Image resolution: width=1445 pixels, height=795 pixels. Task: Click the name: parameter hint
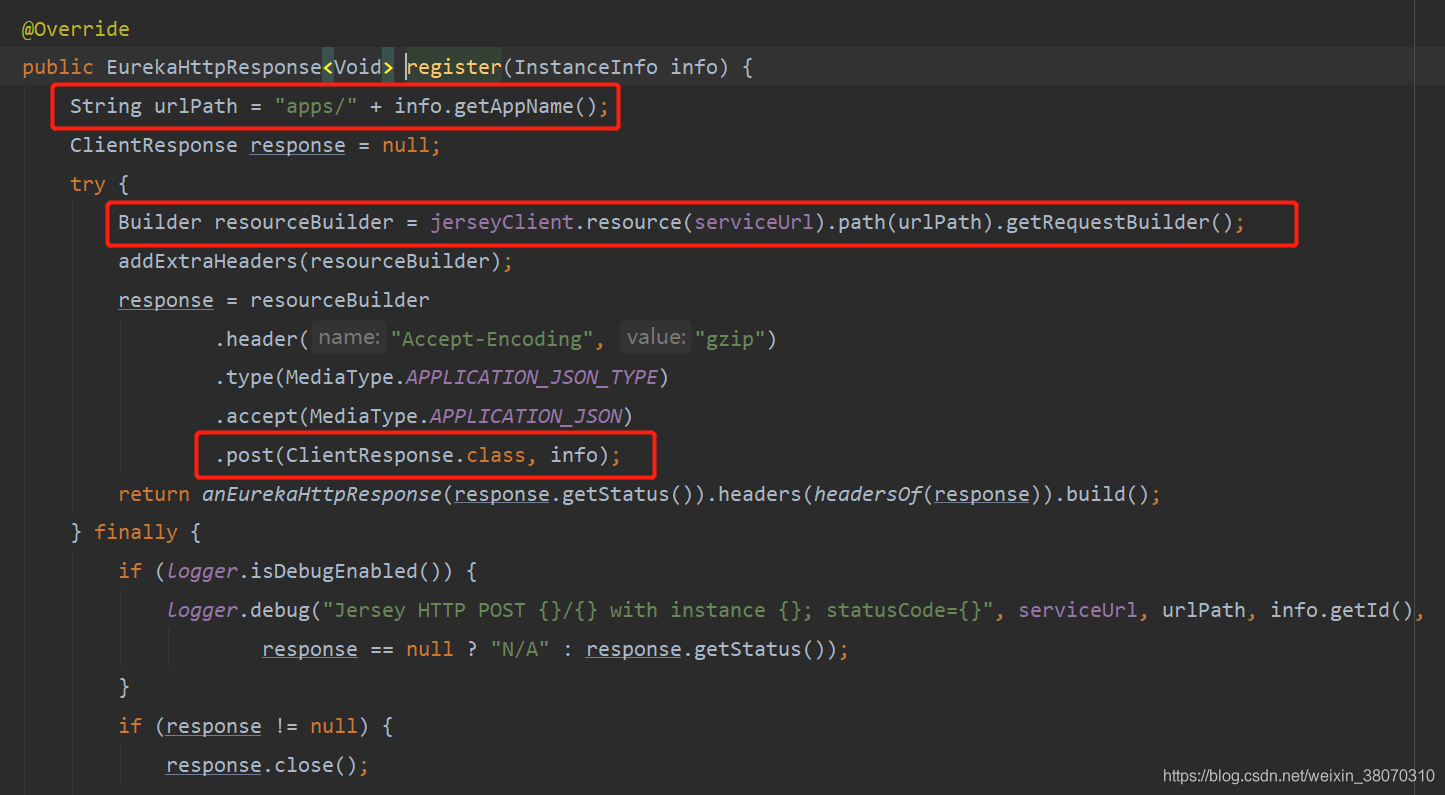tap(347, 338)
